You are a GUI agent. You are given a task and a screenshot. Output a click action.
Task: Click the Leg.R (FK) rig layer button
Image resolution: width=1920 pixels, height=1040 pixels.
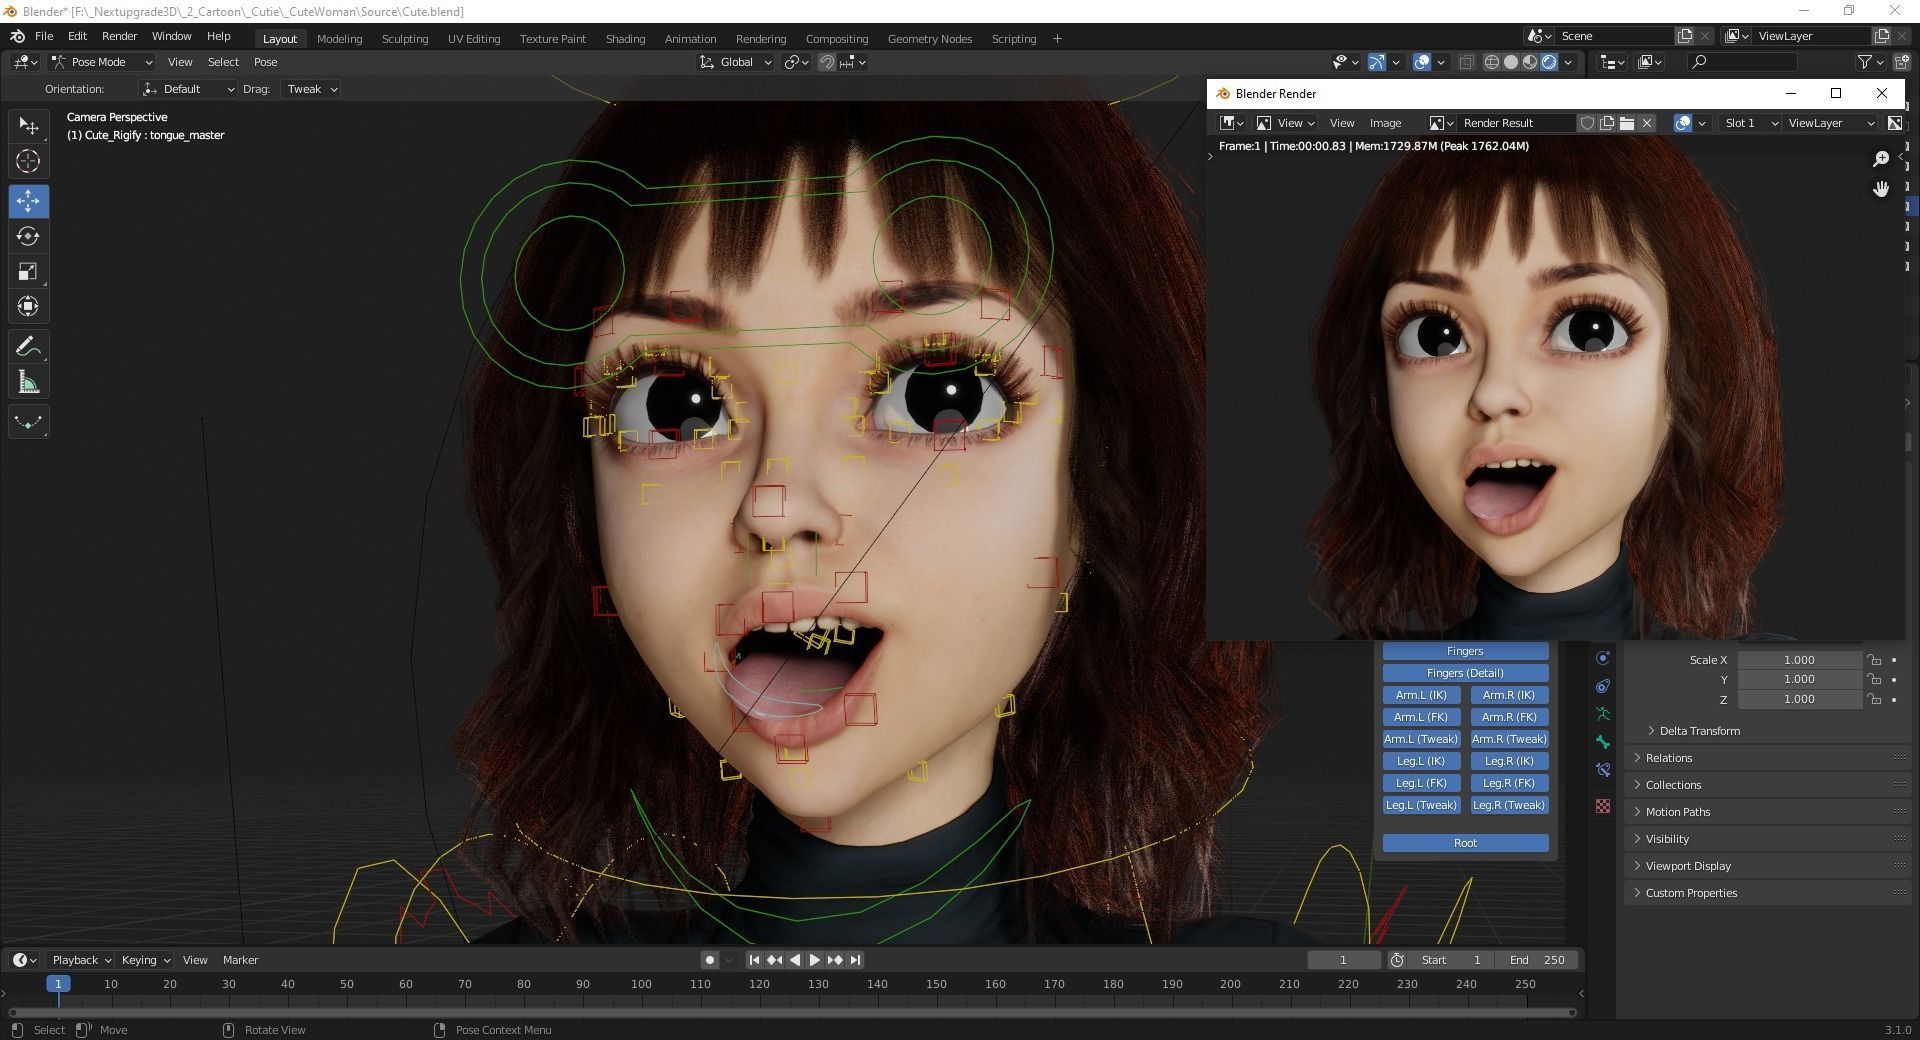tap(1509, 783)
